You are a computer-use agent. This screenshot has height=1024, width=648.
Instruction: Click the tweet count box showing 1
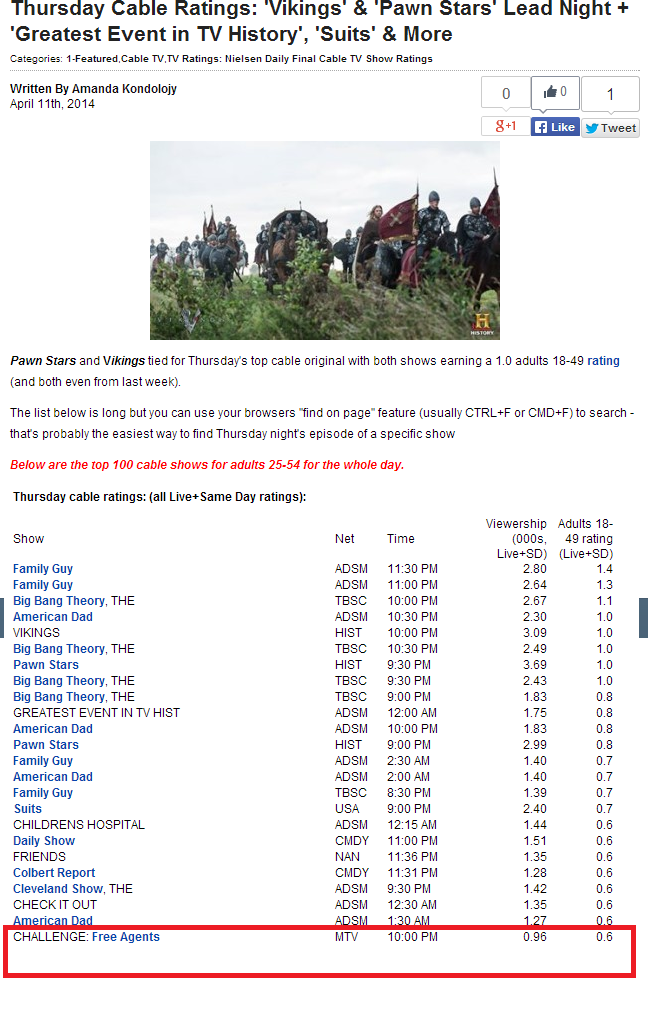point(610,94)
